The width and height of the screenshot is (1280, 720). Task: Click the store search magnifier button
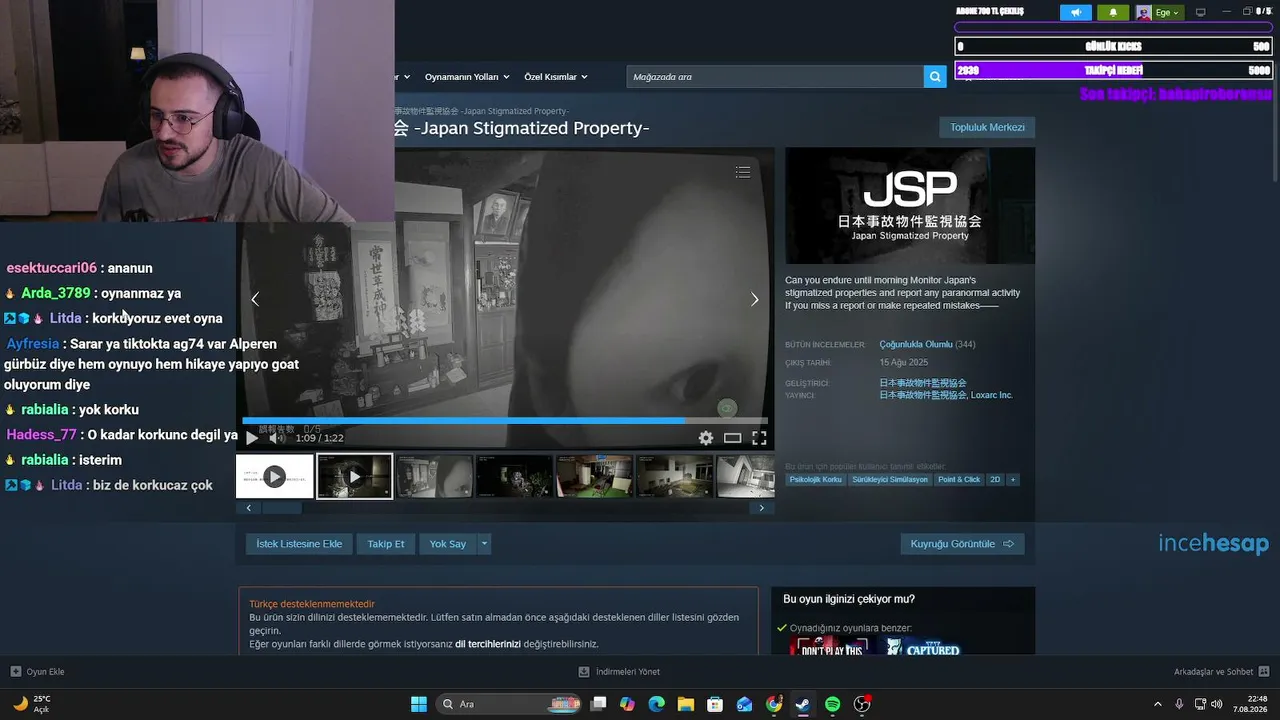(x=935, y=77)
